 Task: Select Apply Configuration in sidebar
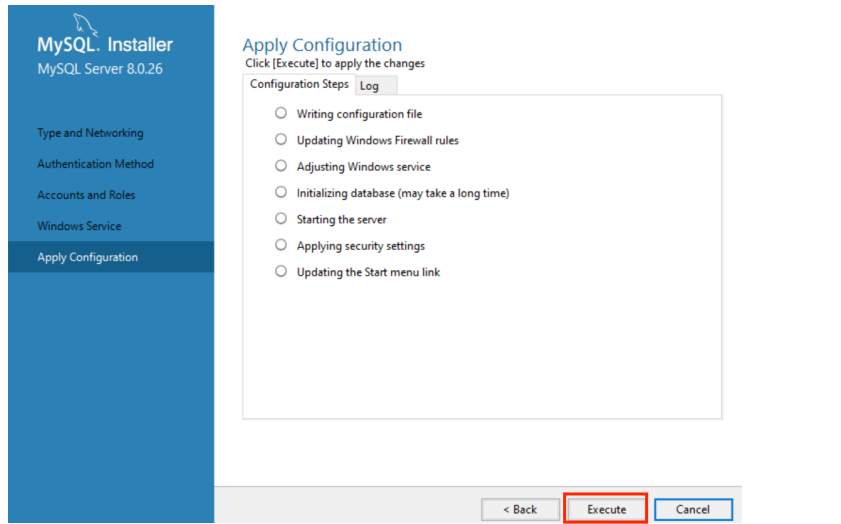(x=111, y=257)
